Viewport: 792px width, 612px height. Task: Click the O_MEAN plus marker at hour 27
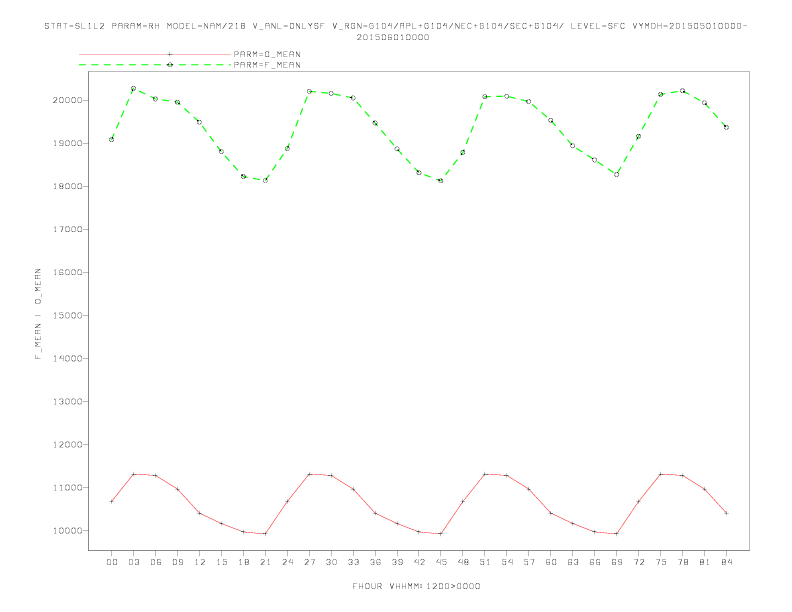pyautogui.click(x=309, y=474)
